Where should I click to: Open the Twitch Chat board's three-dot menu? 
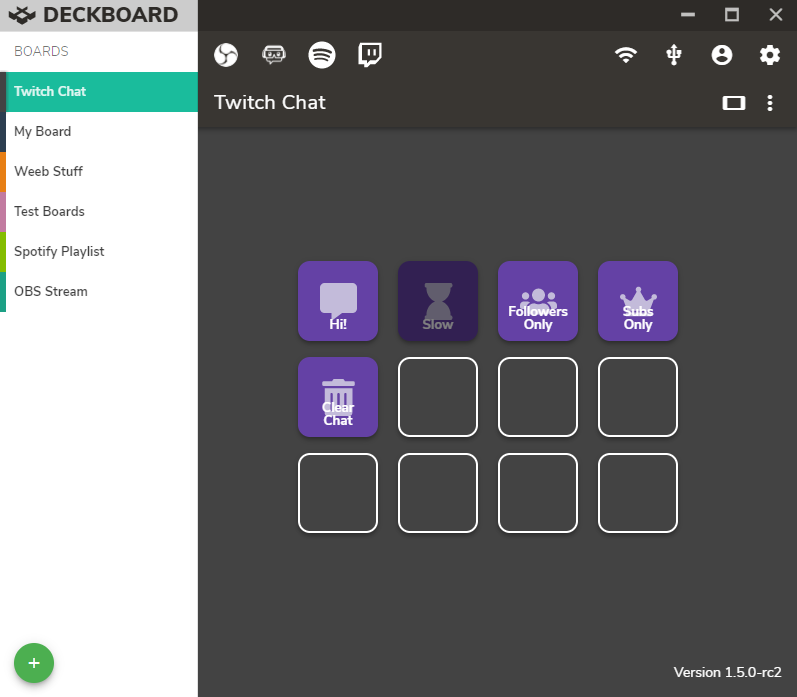[x=770, y=103]
